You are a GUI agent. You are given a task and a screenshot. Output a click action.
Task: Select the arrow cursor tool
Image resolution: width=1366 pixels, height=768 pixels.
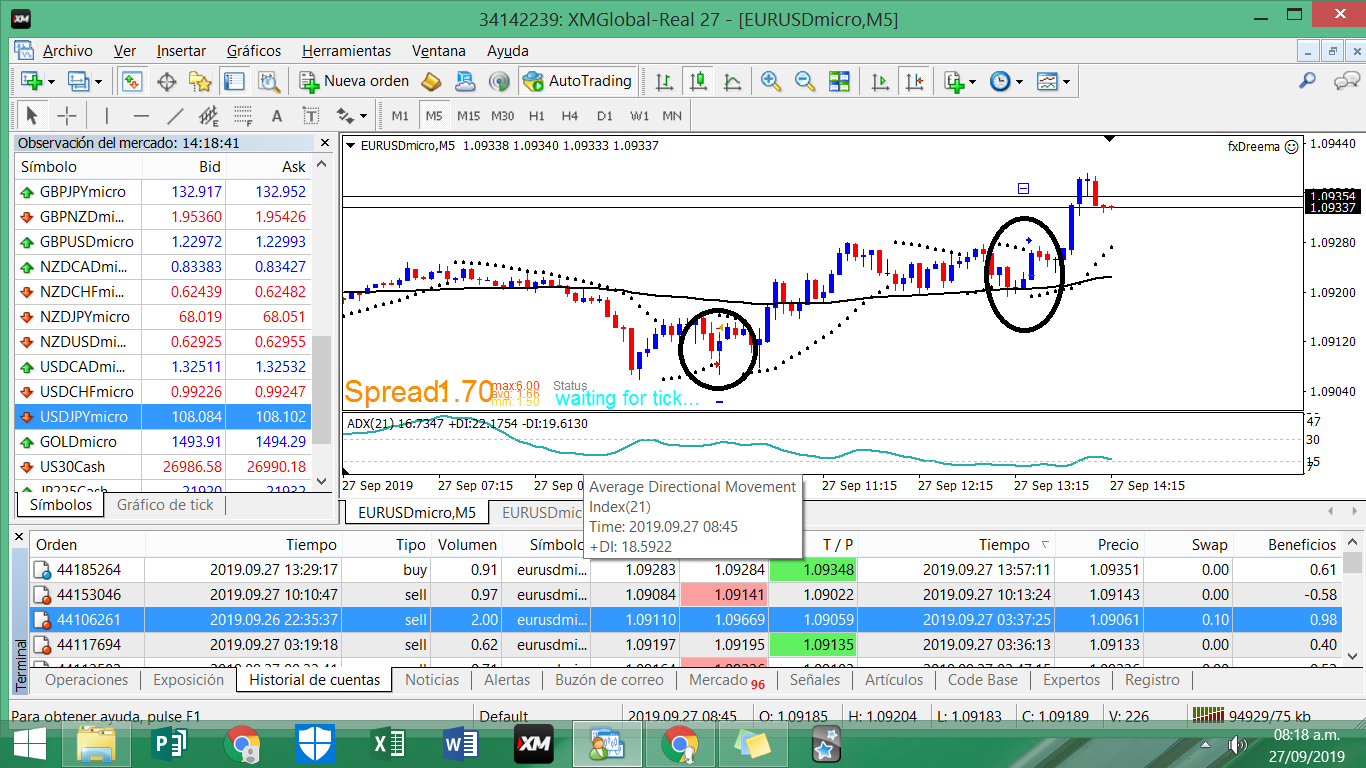click(32, 115)
